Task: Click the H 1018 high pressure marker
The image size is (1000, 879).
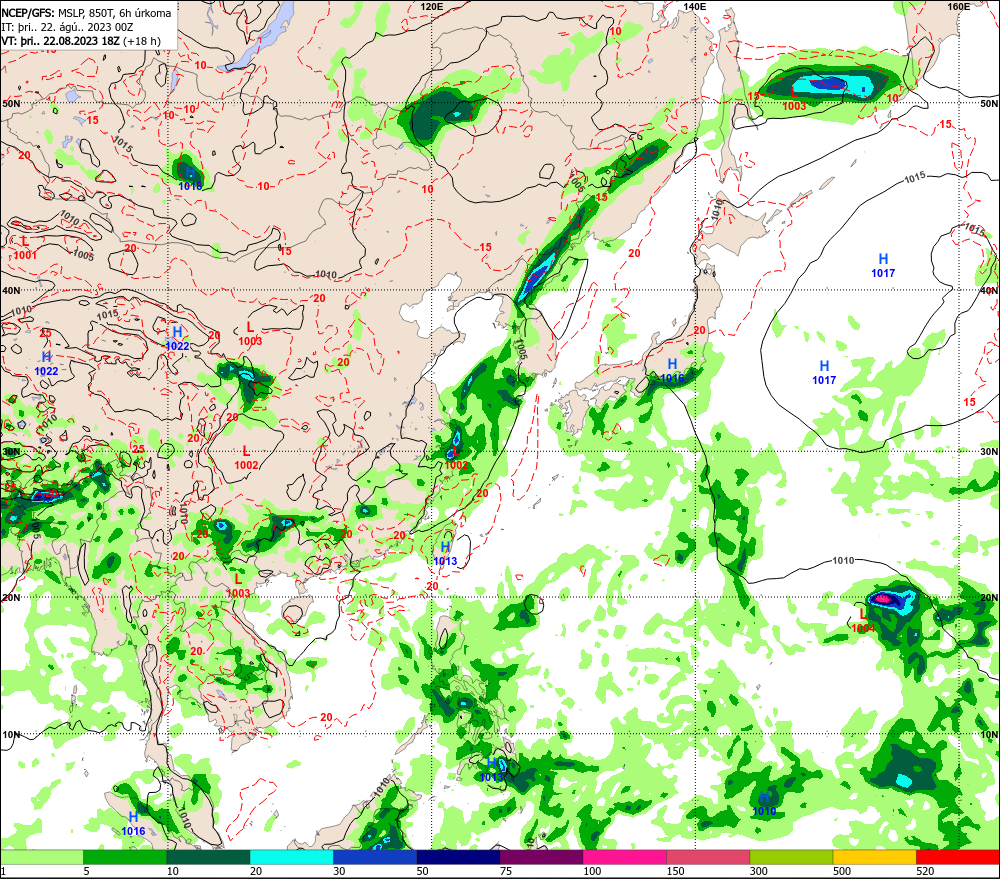Action: (190, 179)
